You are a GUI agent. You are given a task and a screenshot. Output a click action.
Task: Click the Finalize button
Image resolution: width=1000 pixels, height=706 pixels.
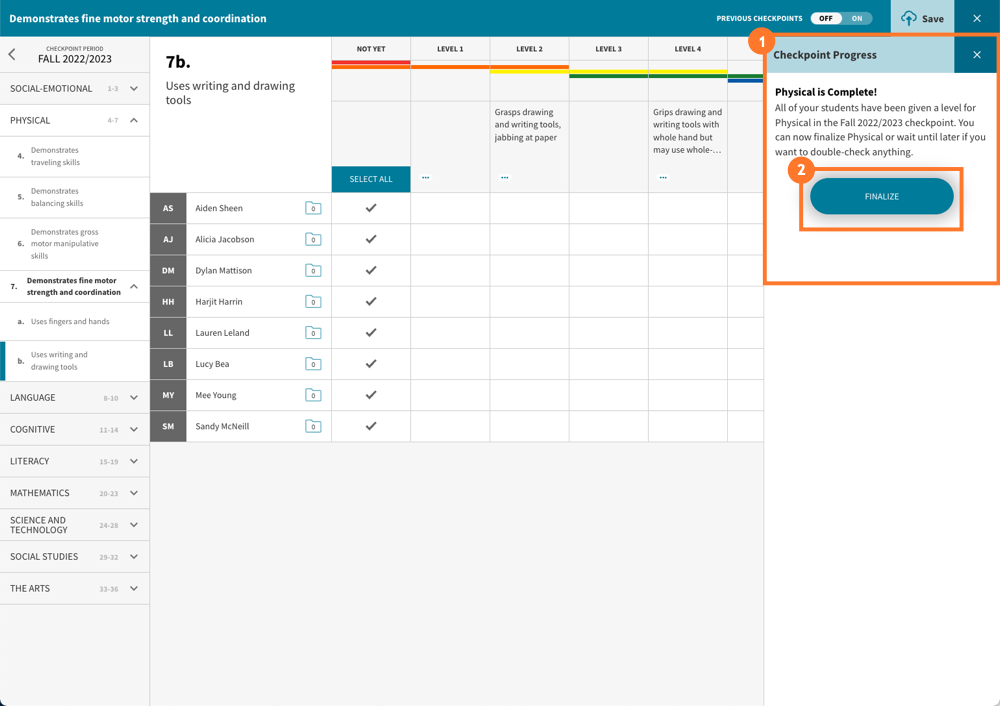881,197
